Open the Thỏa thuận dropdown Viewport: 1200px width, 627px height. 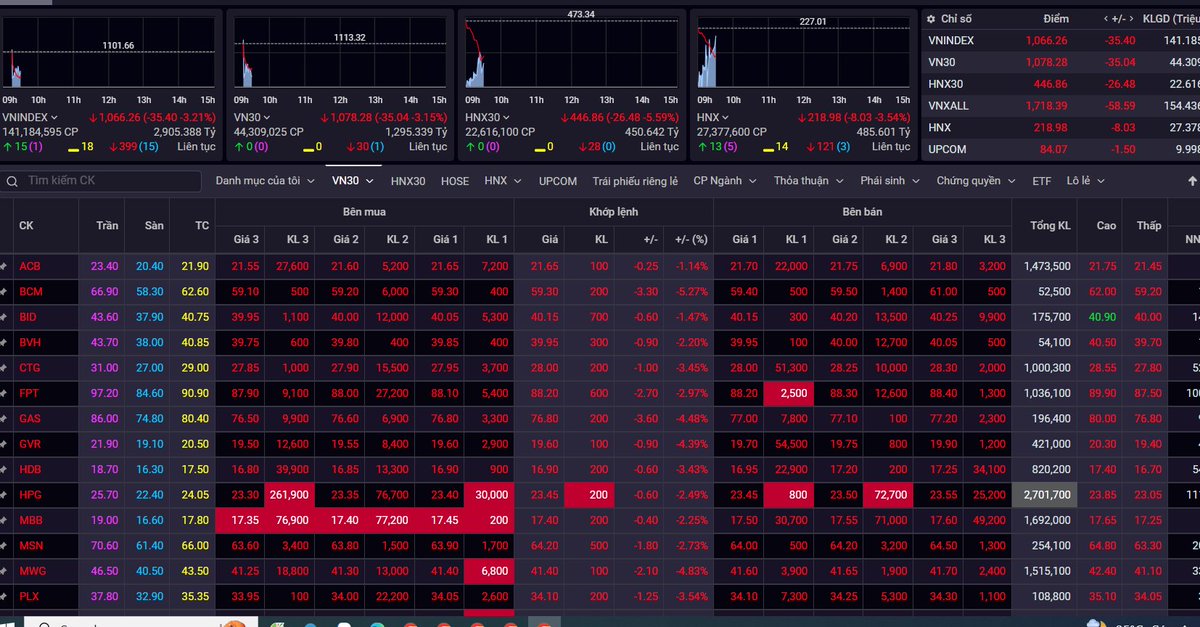coord(807,181)
